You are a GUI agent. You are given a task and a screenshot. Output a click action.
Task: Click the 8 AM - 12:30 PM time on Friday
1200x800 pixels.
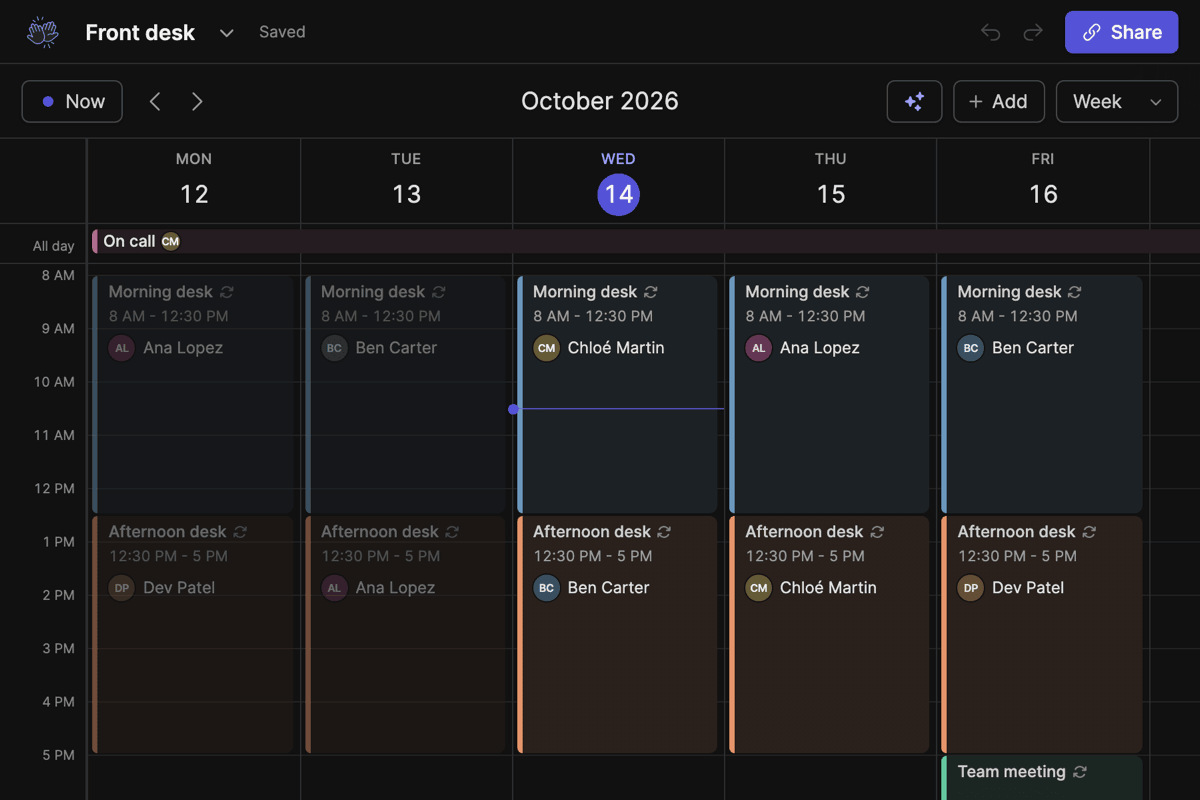[x=1017, y=316]
